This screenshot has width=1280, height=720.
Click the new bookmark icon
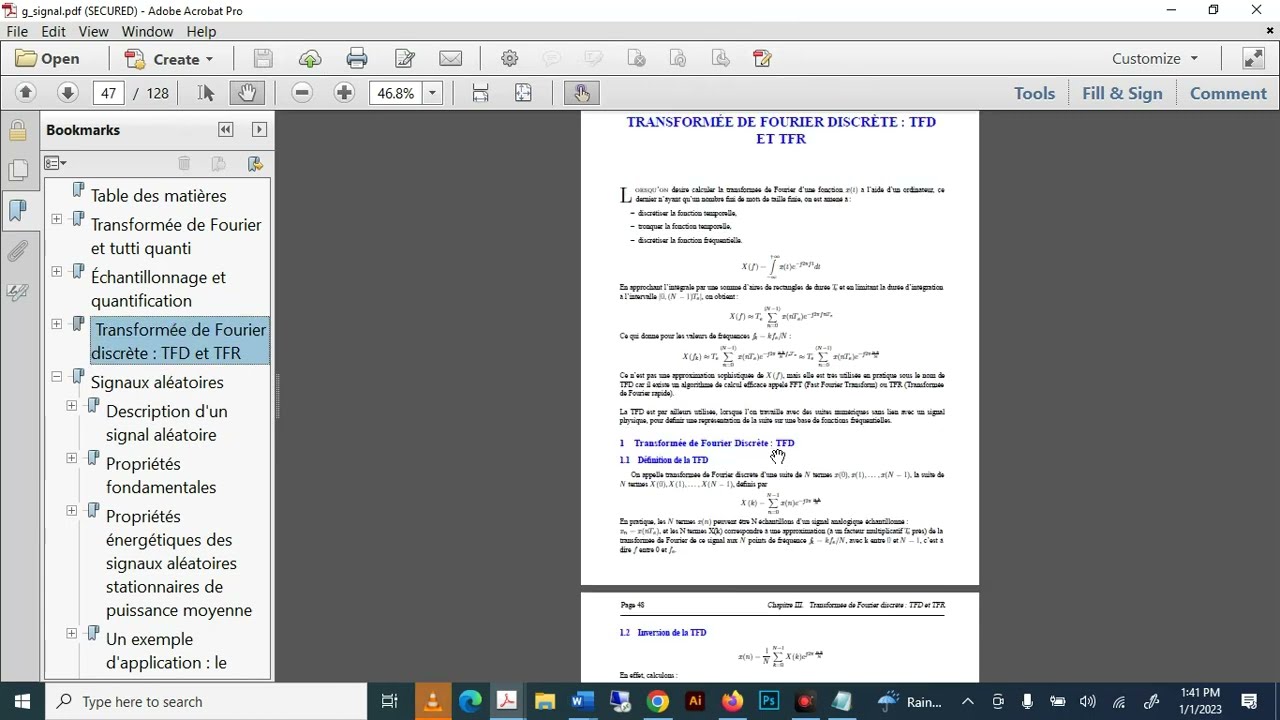[x=218, y=163]
